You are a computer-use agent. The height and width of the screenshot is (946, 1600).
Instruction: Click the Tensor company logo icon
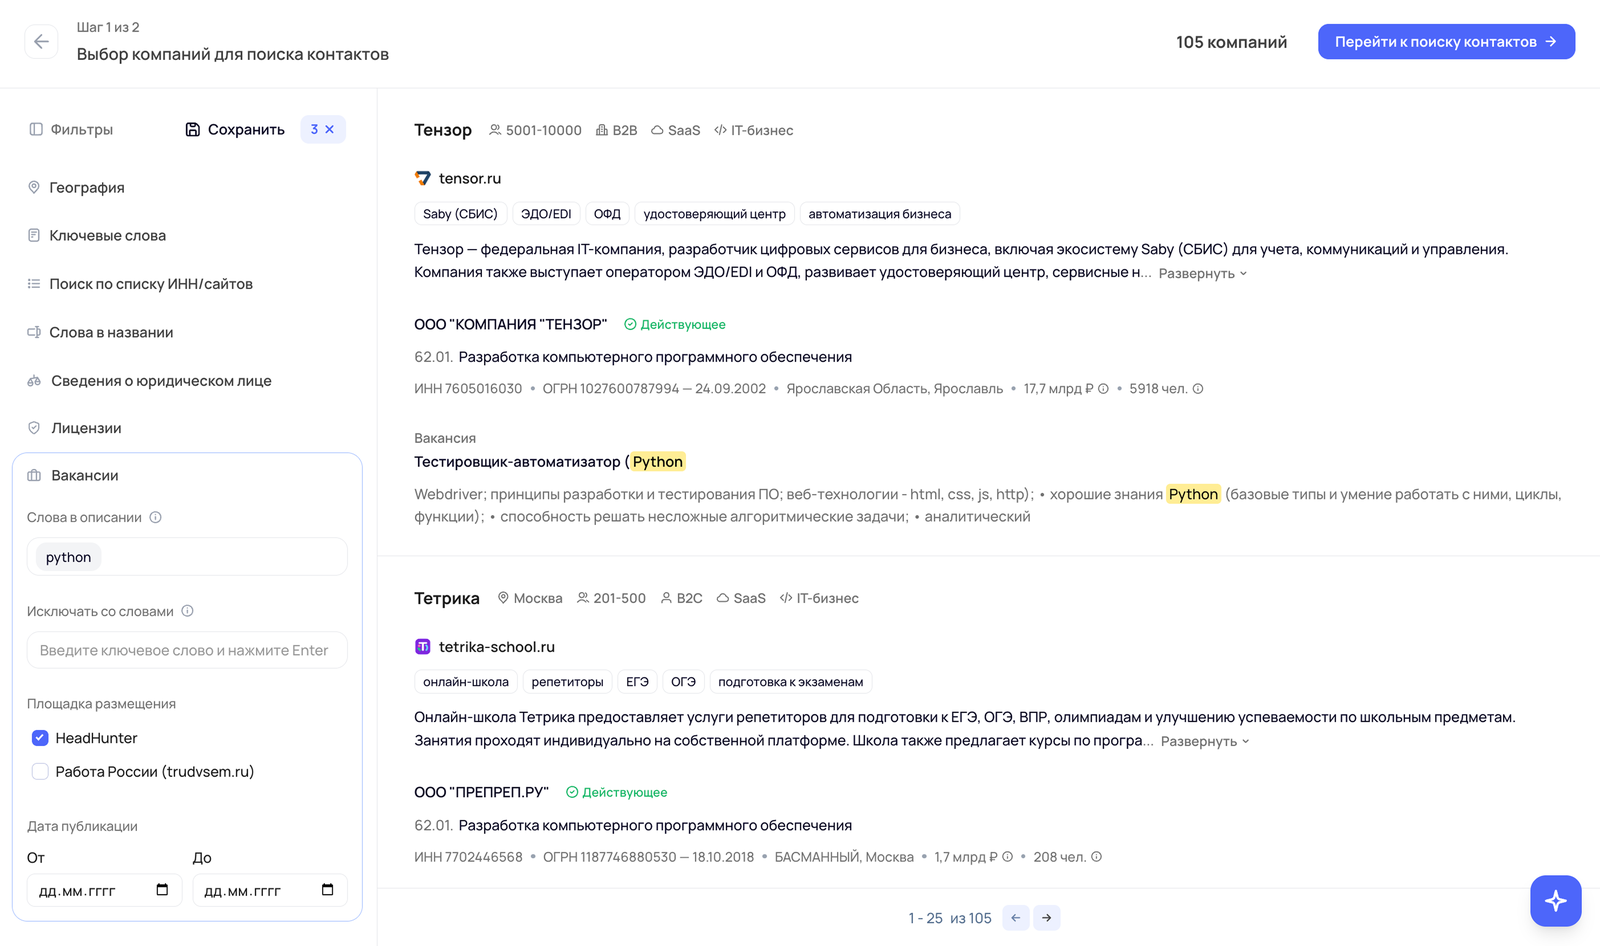[x=423, y=178]
